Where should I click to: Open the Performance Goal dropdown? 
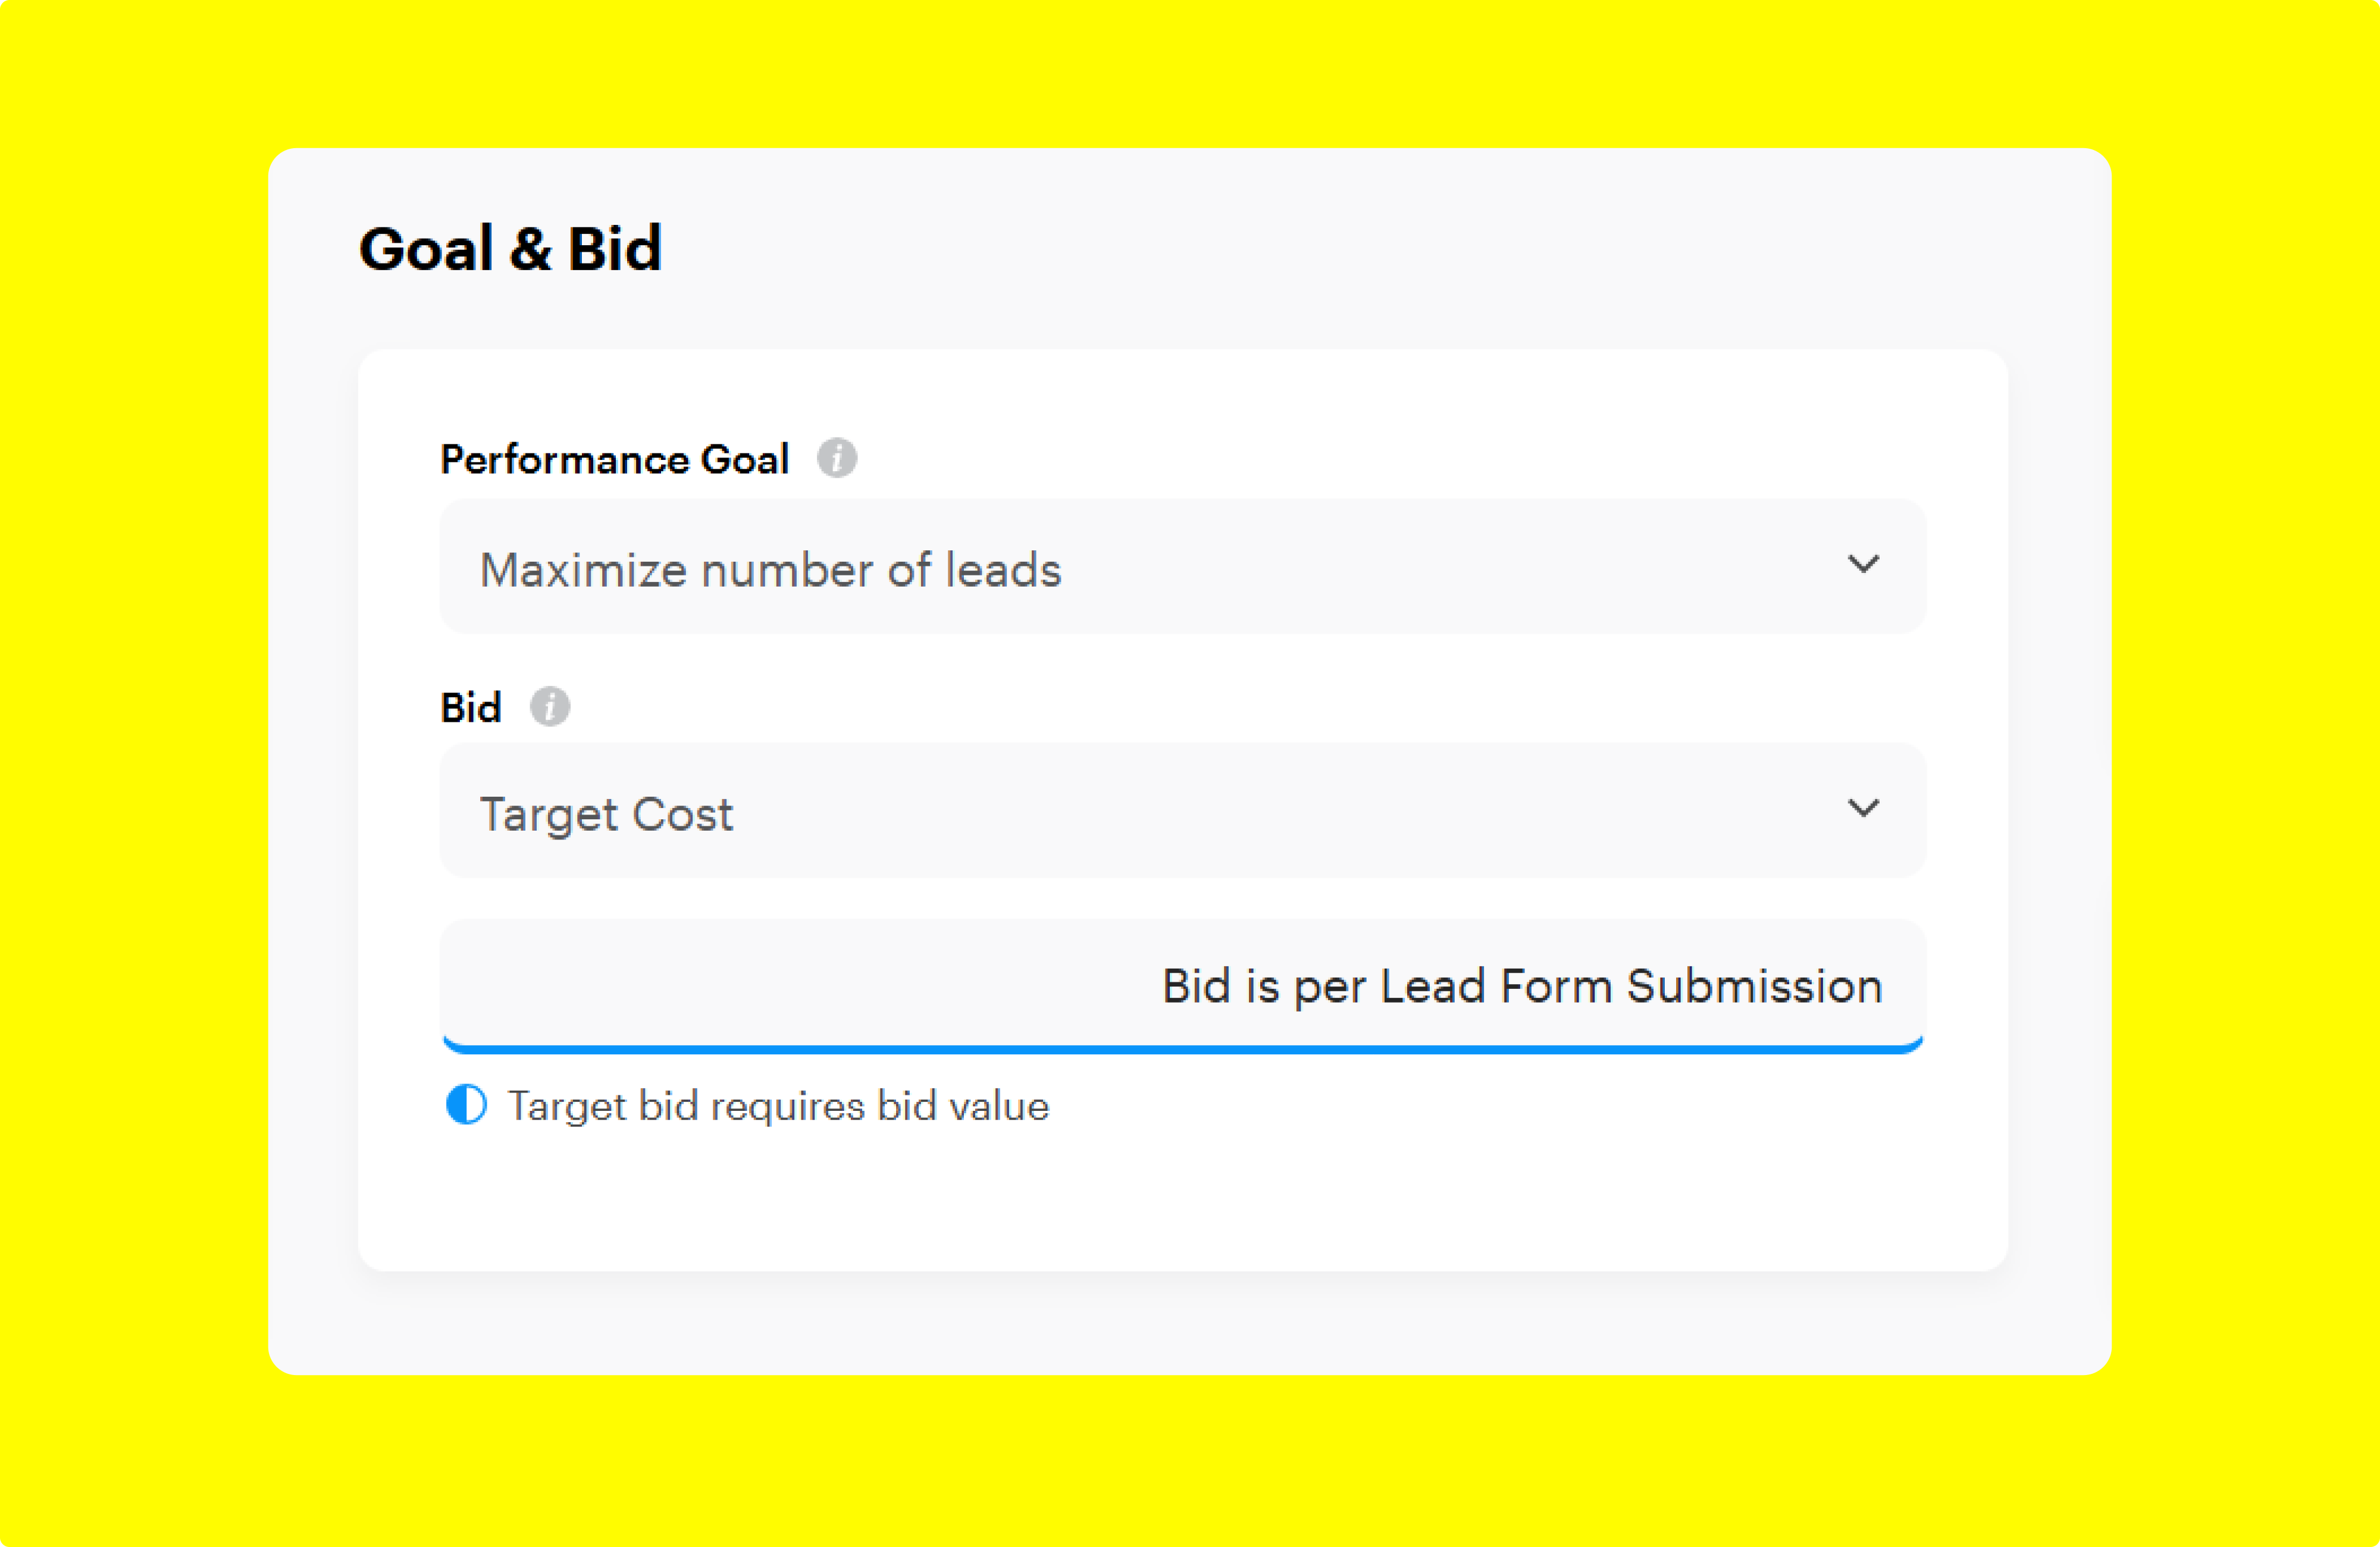pyautogui.click(x=1182, y=566)
